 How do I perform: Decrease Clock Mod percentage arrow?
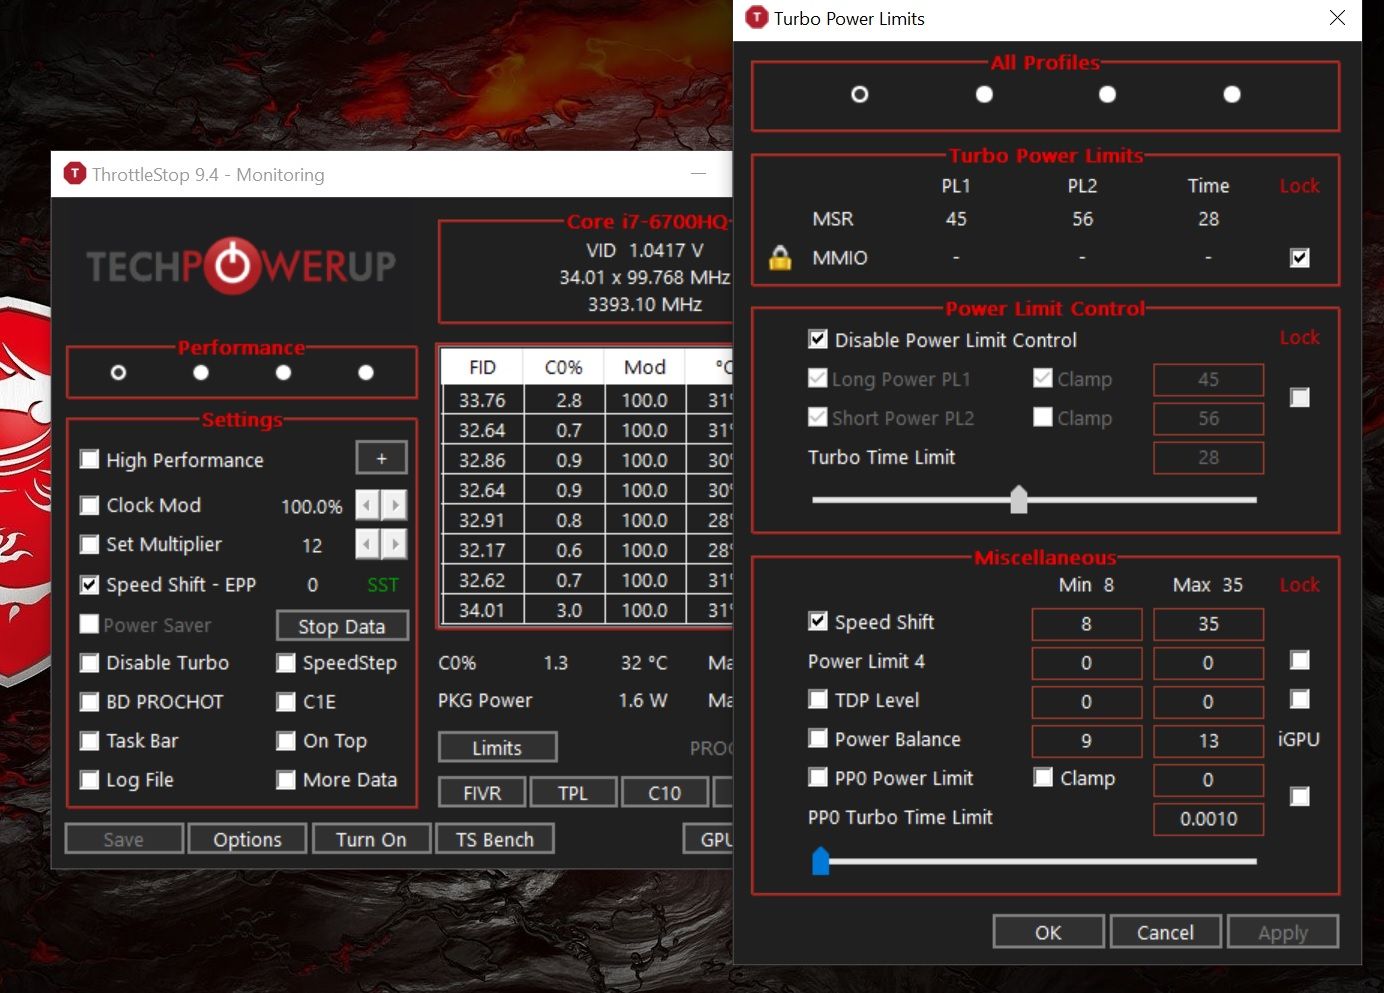(x=368, y=505)
